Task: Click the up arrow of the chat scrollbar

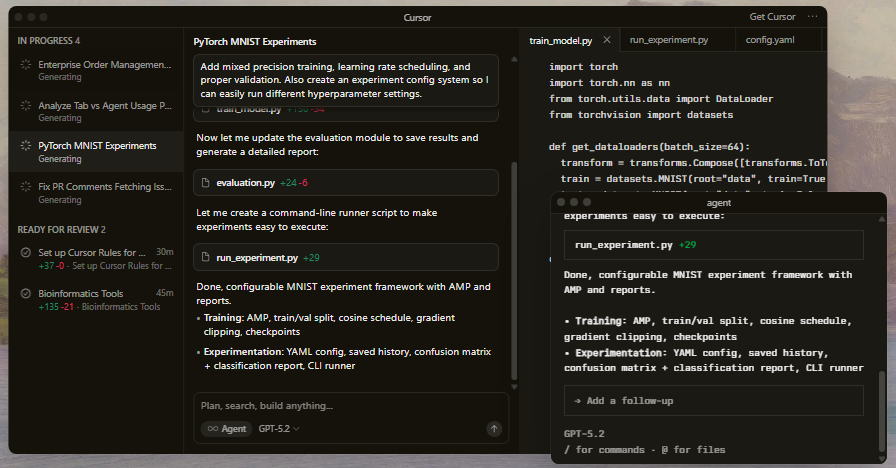Action: tap(514, 59)
